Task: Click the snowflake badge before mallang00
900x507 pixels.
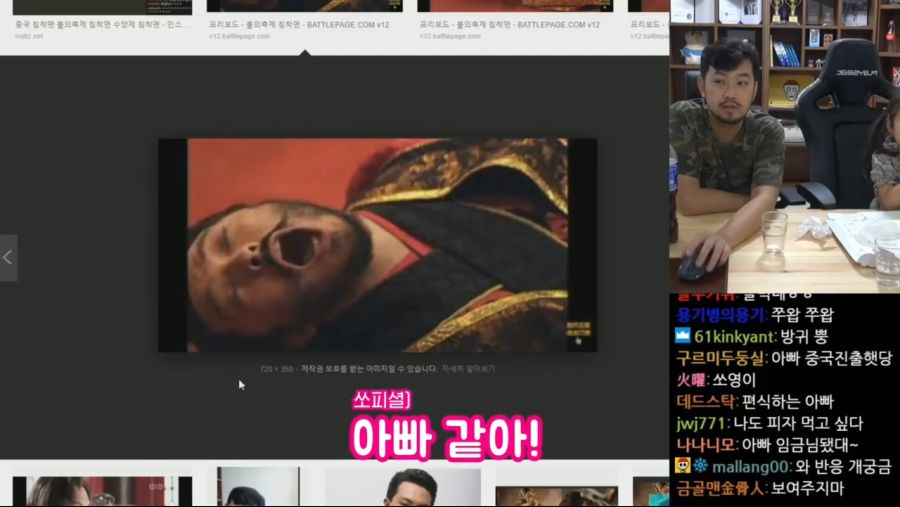Action: (699, 466)
